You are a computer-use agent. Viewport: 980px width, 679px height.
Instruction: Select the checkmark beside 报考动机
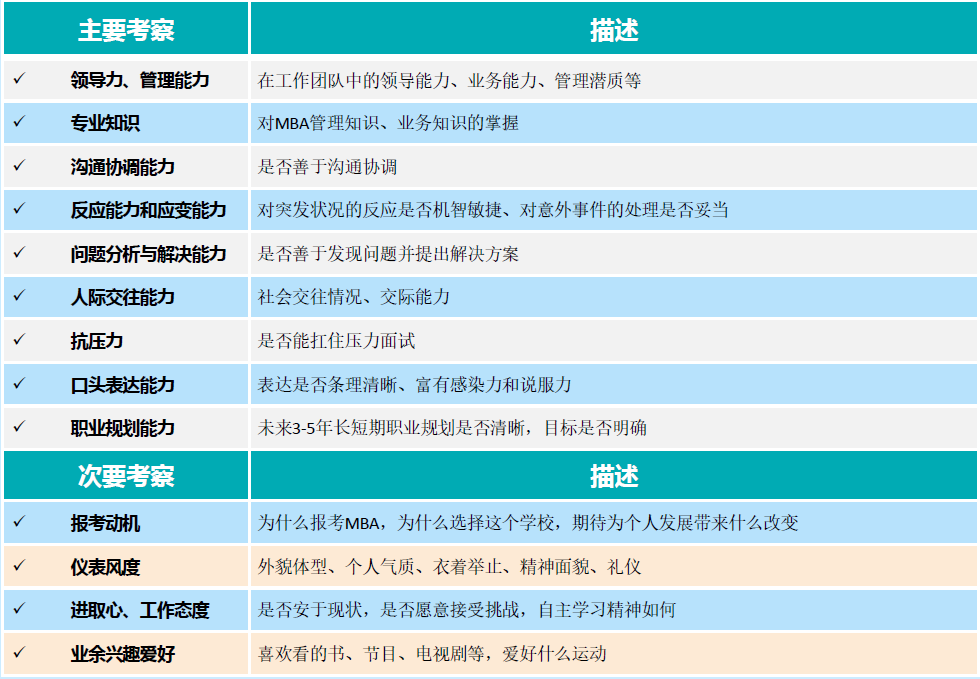[x=19, y=522]
